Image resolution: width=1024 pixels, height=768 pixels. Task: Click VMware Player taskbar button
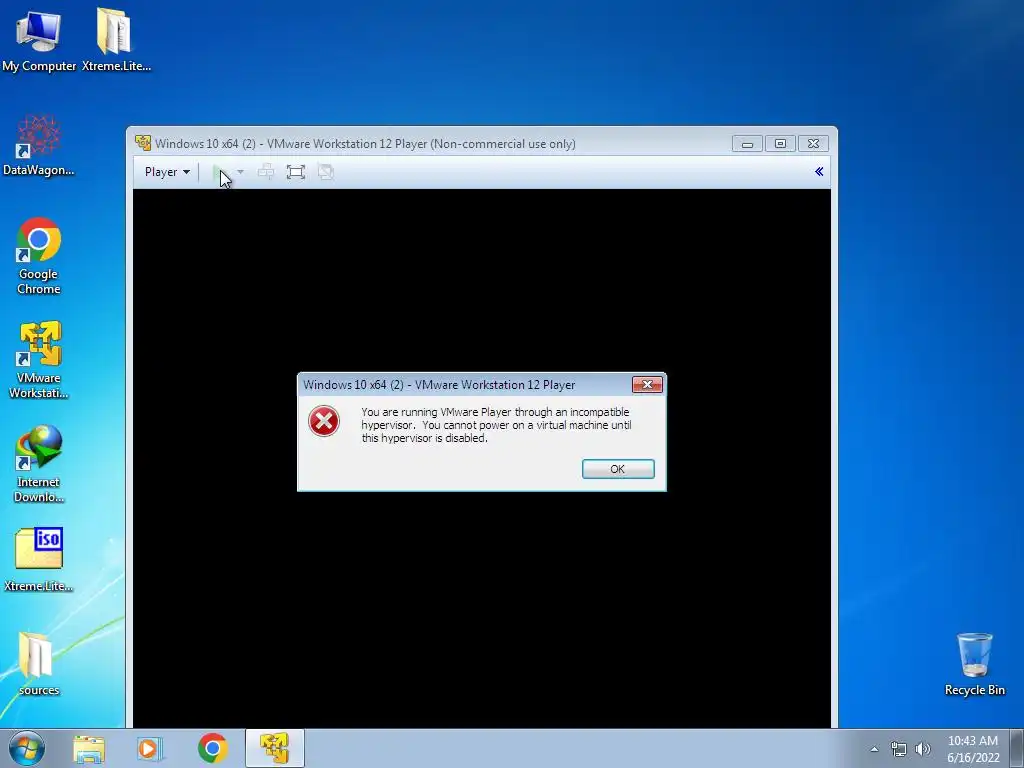tap(274, 748)
